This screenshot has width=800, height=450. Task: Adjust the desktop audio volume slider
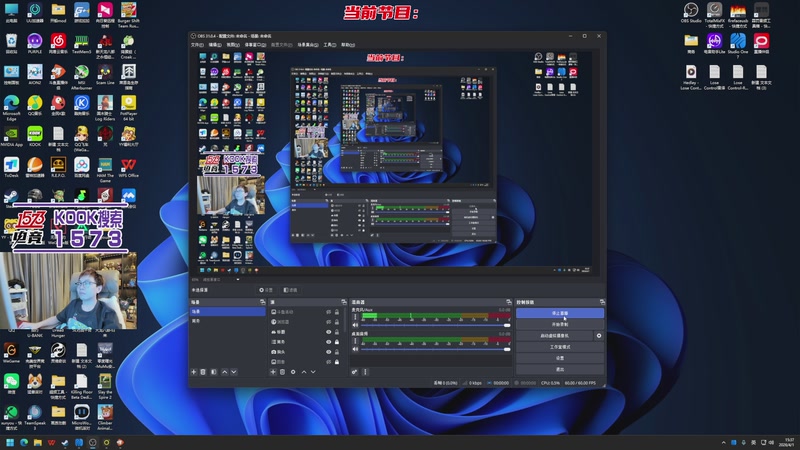435,349
